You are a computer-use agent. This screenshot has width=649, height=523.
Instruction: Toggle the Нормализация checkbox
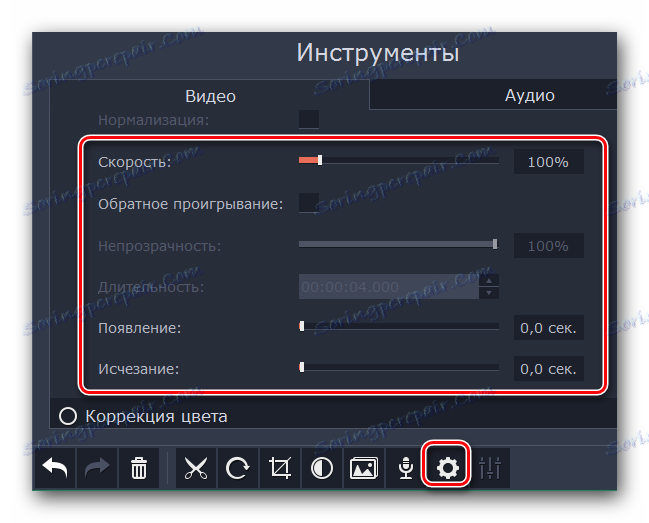tap(309, 119)
